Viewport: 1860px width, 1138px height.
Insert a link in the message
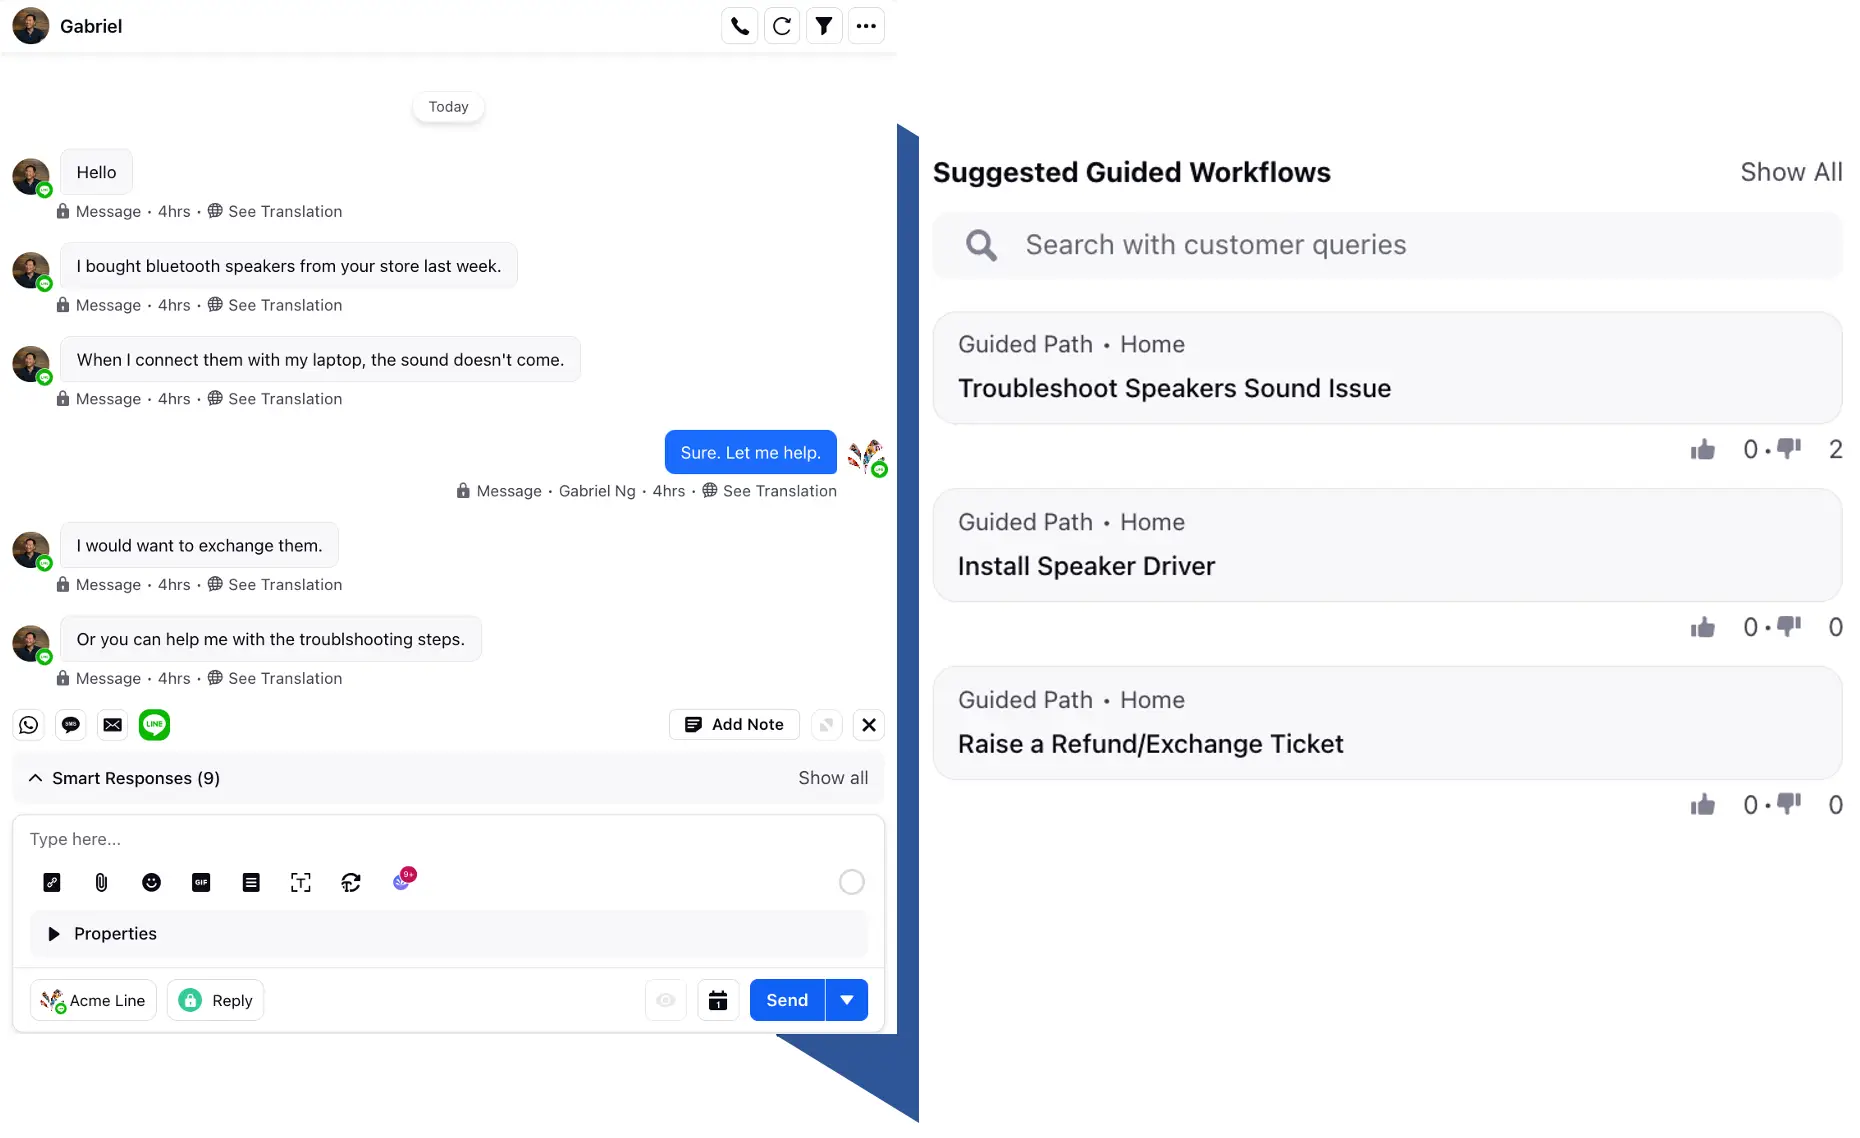pos(51,882)
